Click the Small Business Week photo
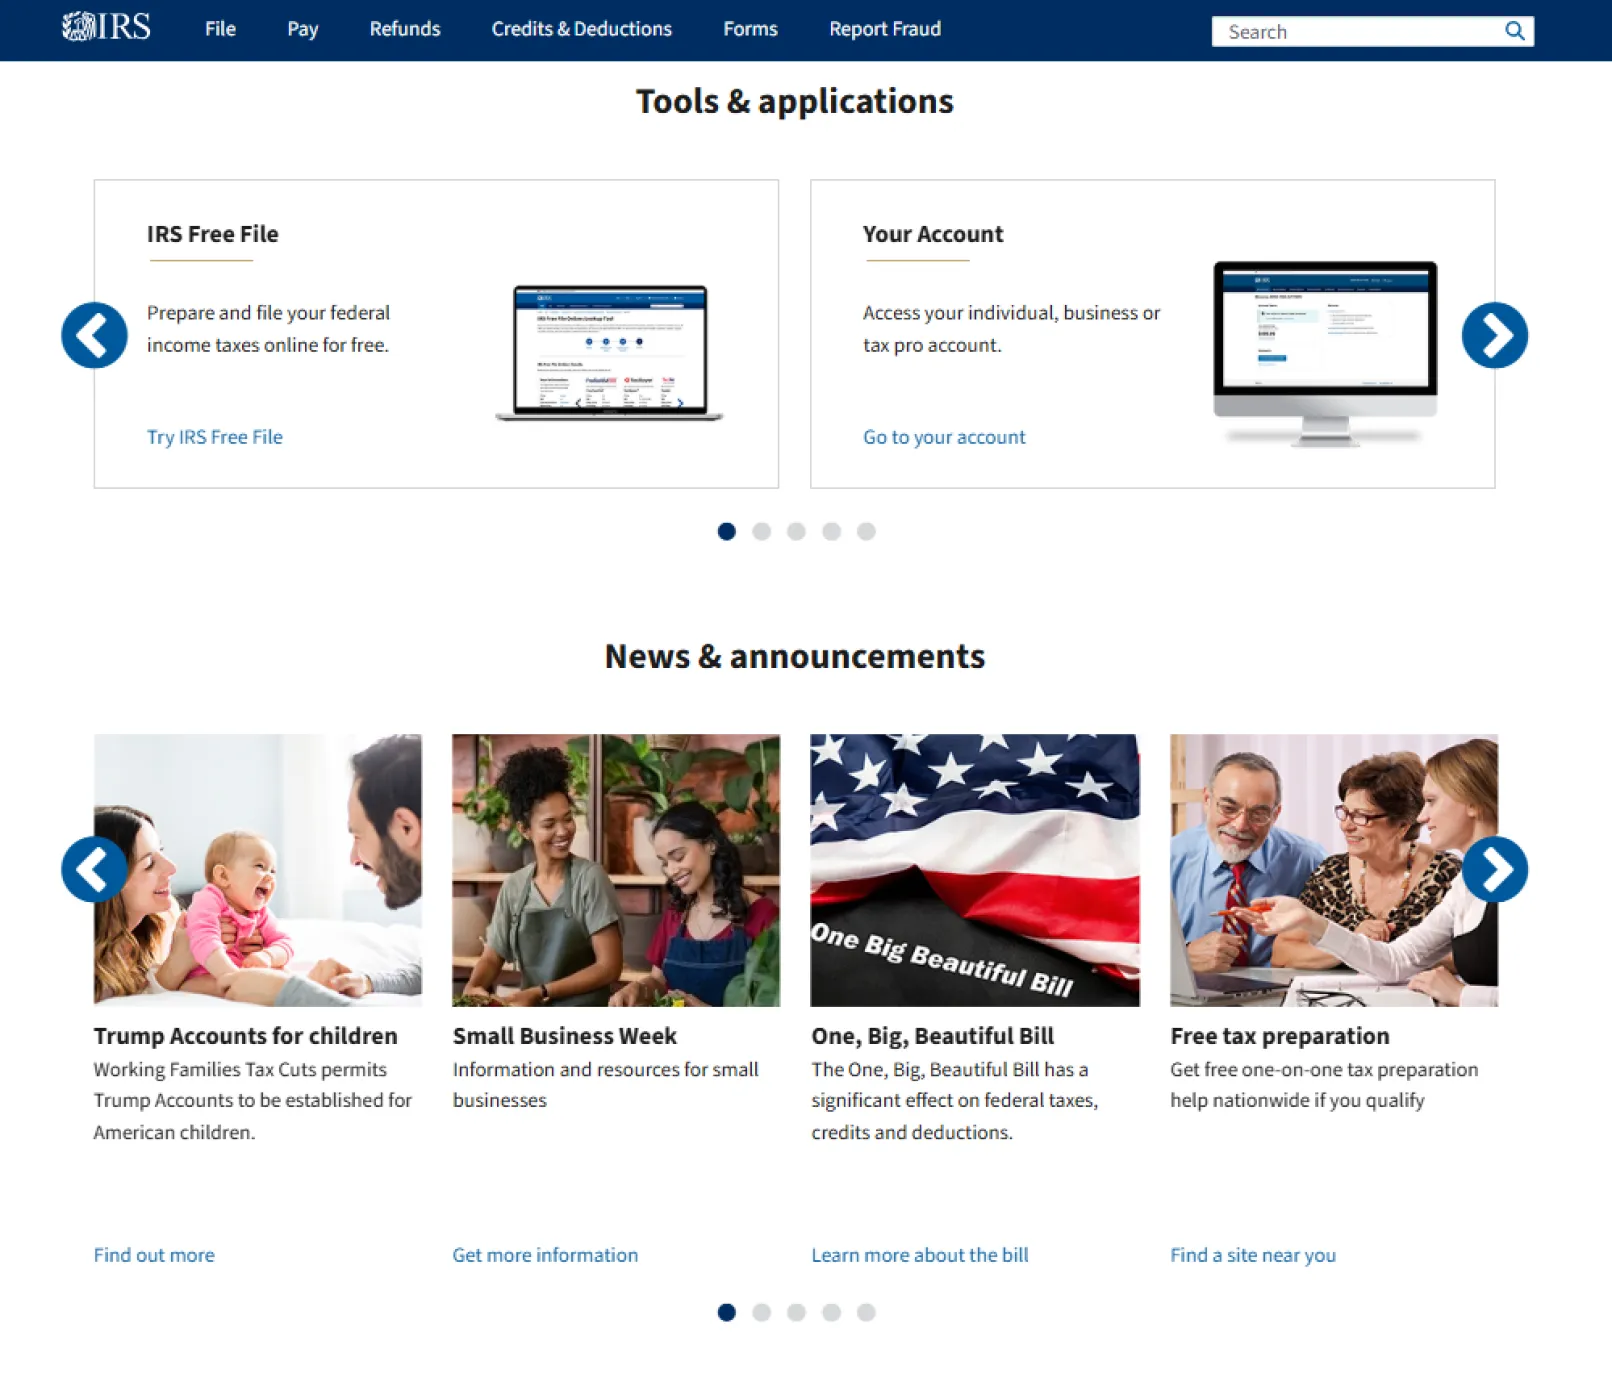Image resolution: width=1612 pixels, height=1378 pixels. [x=616, y=870]
